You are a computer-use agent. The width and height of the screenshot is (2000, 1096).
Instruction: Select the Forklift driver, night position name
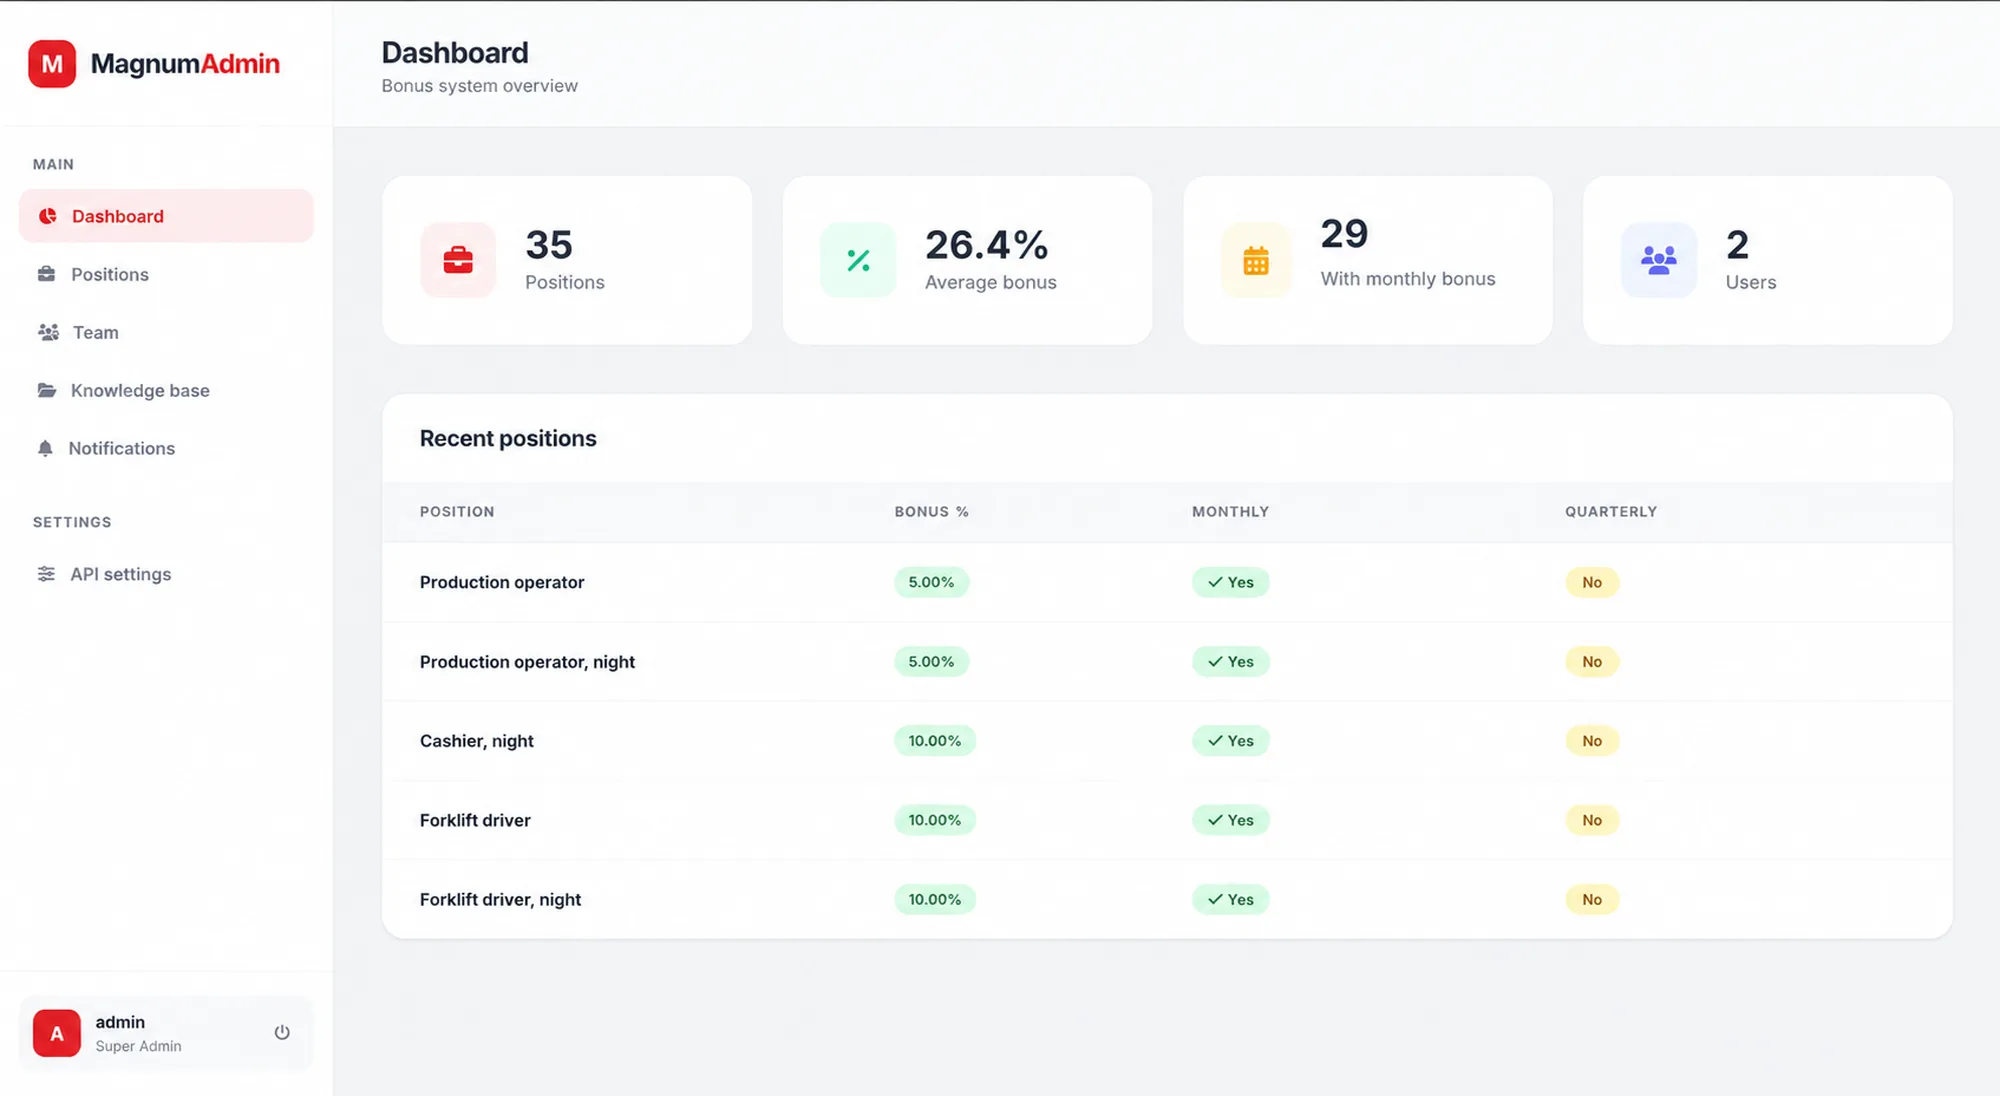[x=500, y=900]
